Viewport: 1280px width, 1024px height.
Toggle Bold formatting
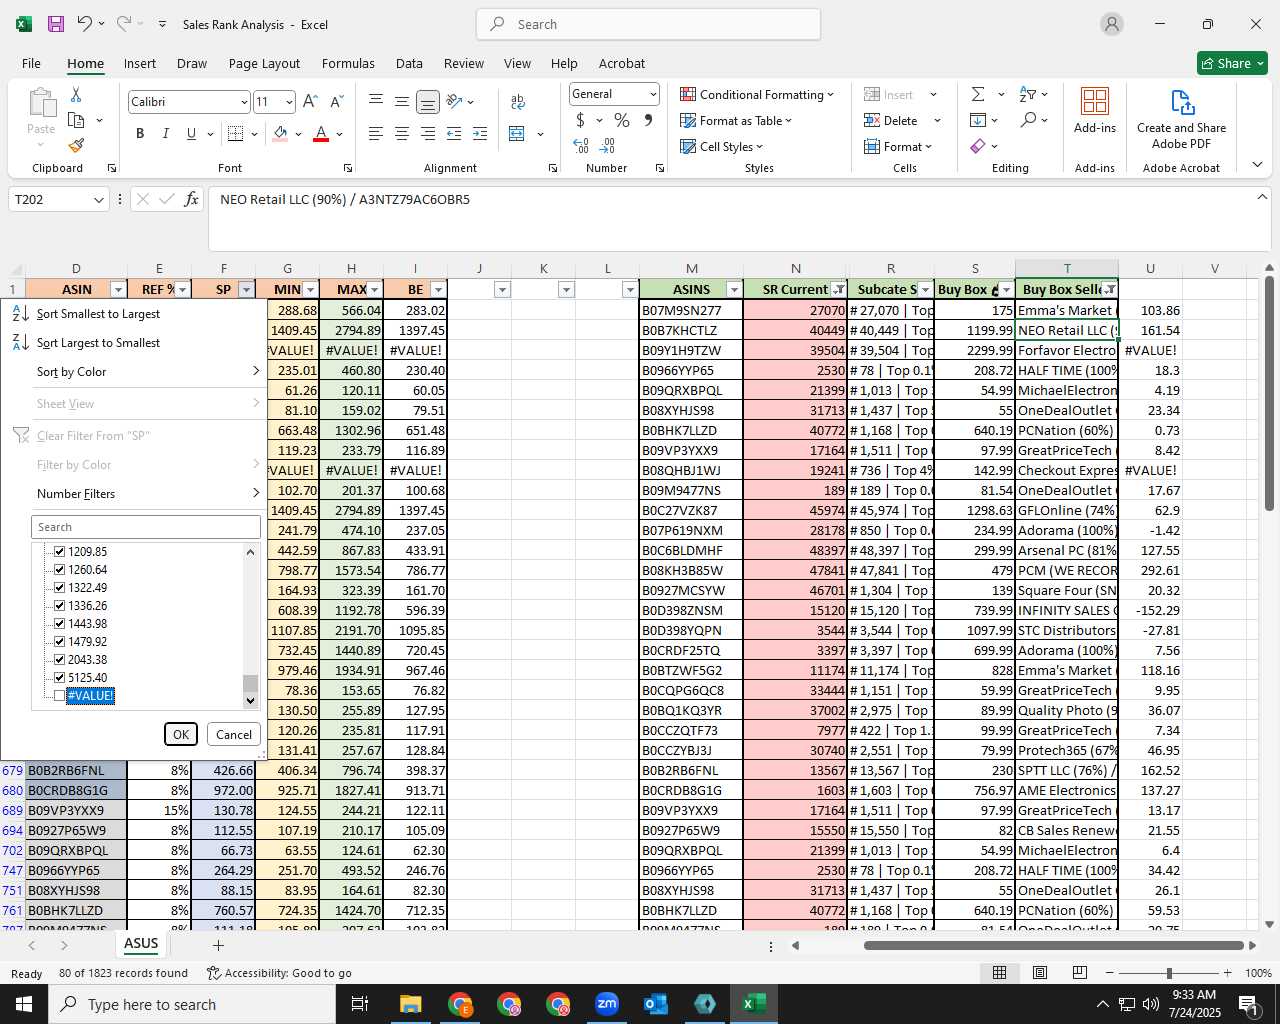point(140,133)
